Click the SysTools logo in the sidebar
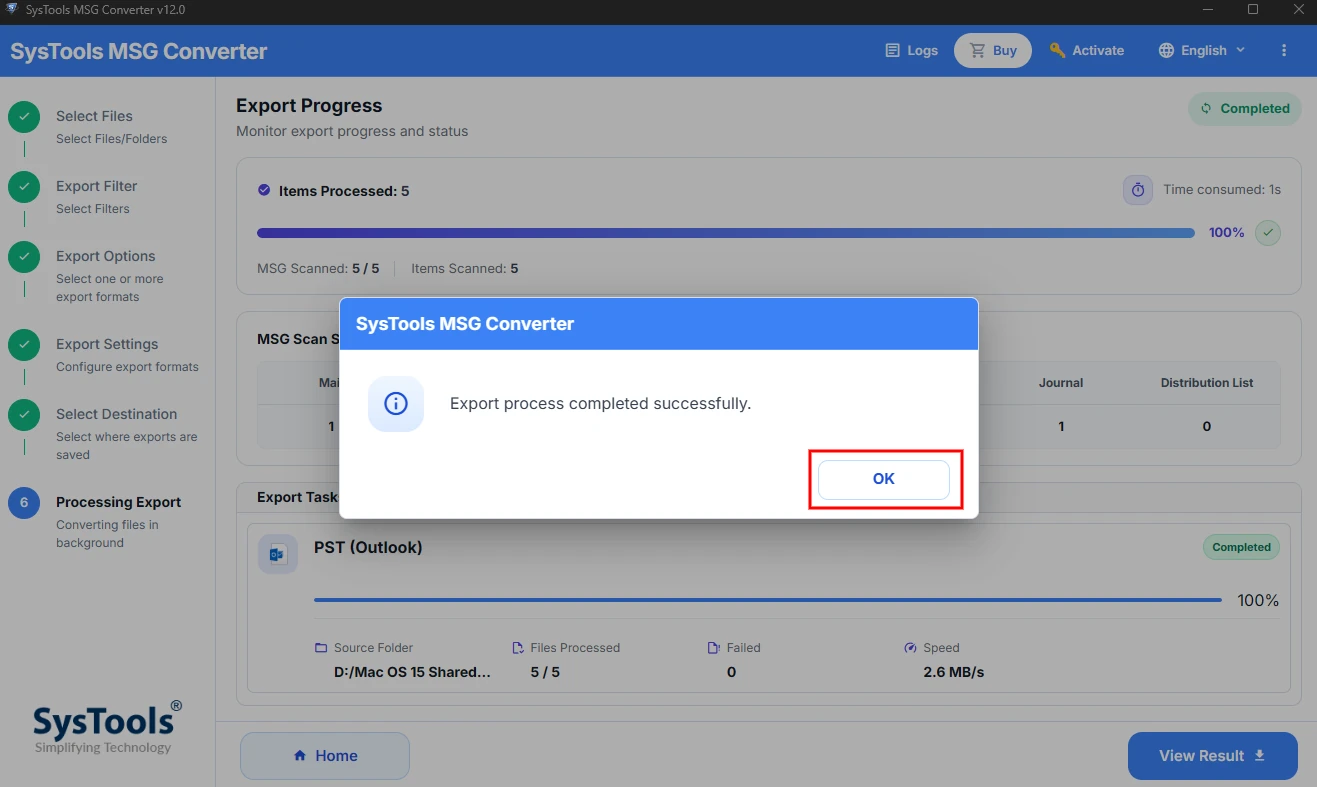Viewport: 1317px width, 787px height. pyautogui.click(x=107, y=726)
